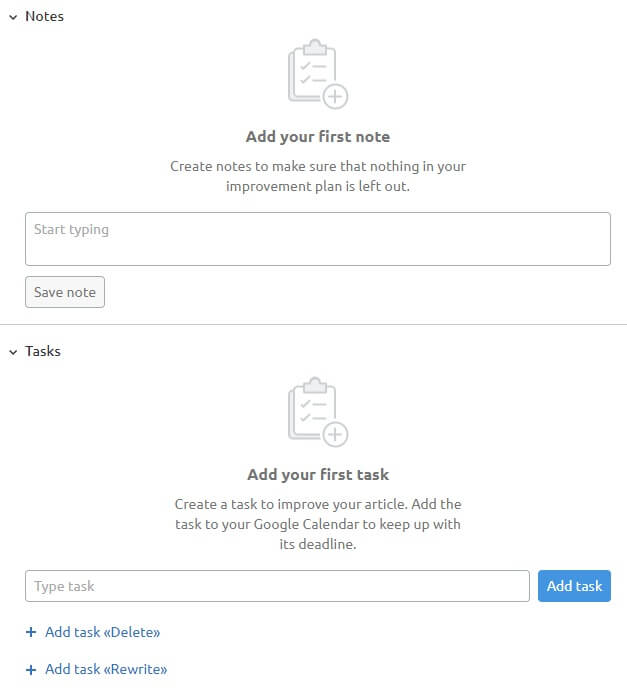Click the plus icon beside Add task «Rewrite»

(31, 669)
